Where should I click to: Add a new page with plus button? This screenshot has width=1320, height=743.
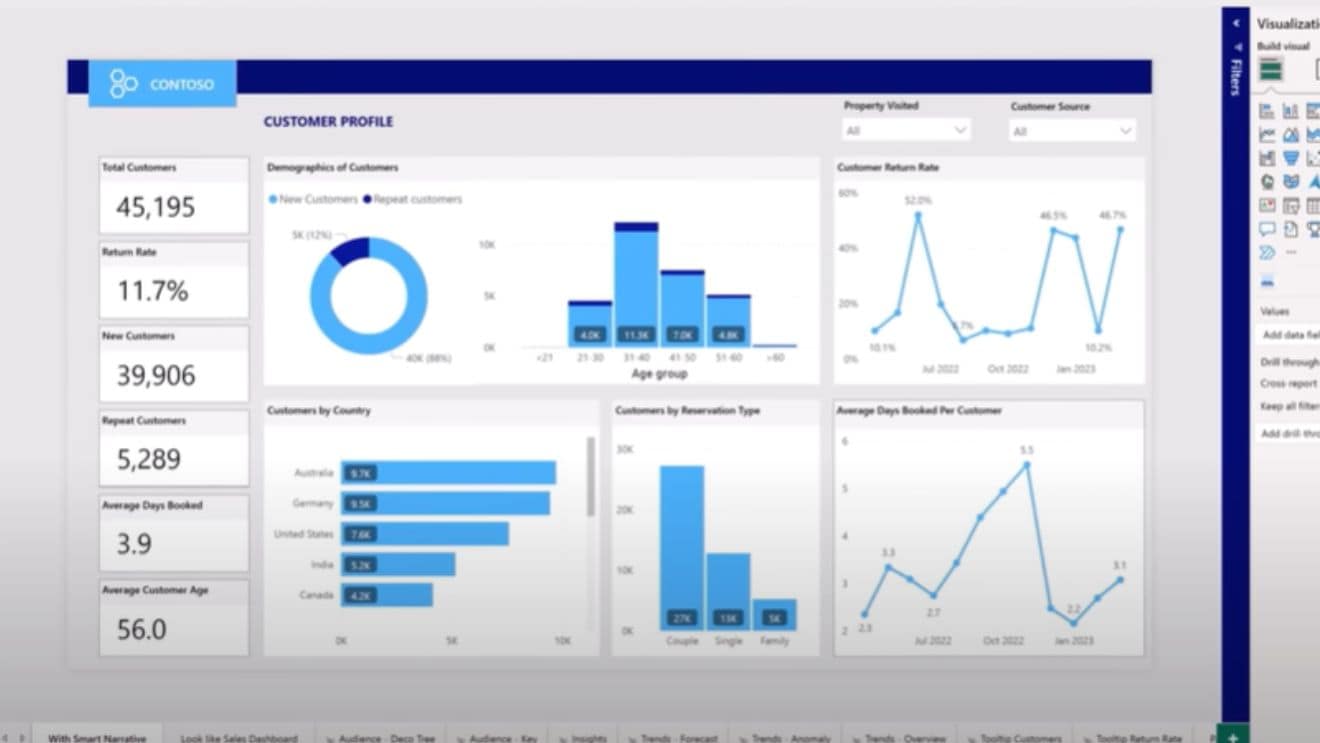(x=1232, y=737)
